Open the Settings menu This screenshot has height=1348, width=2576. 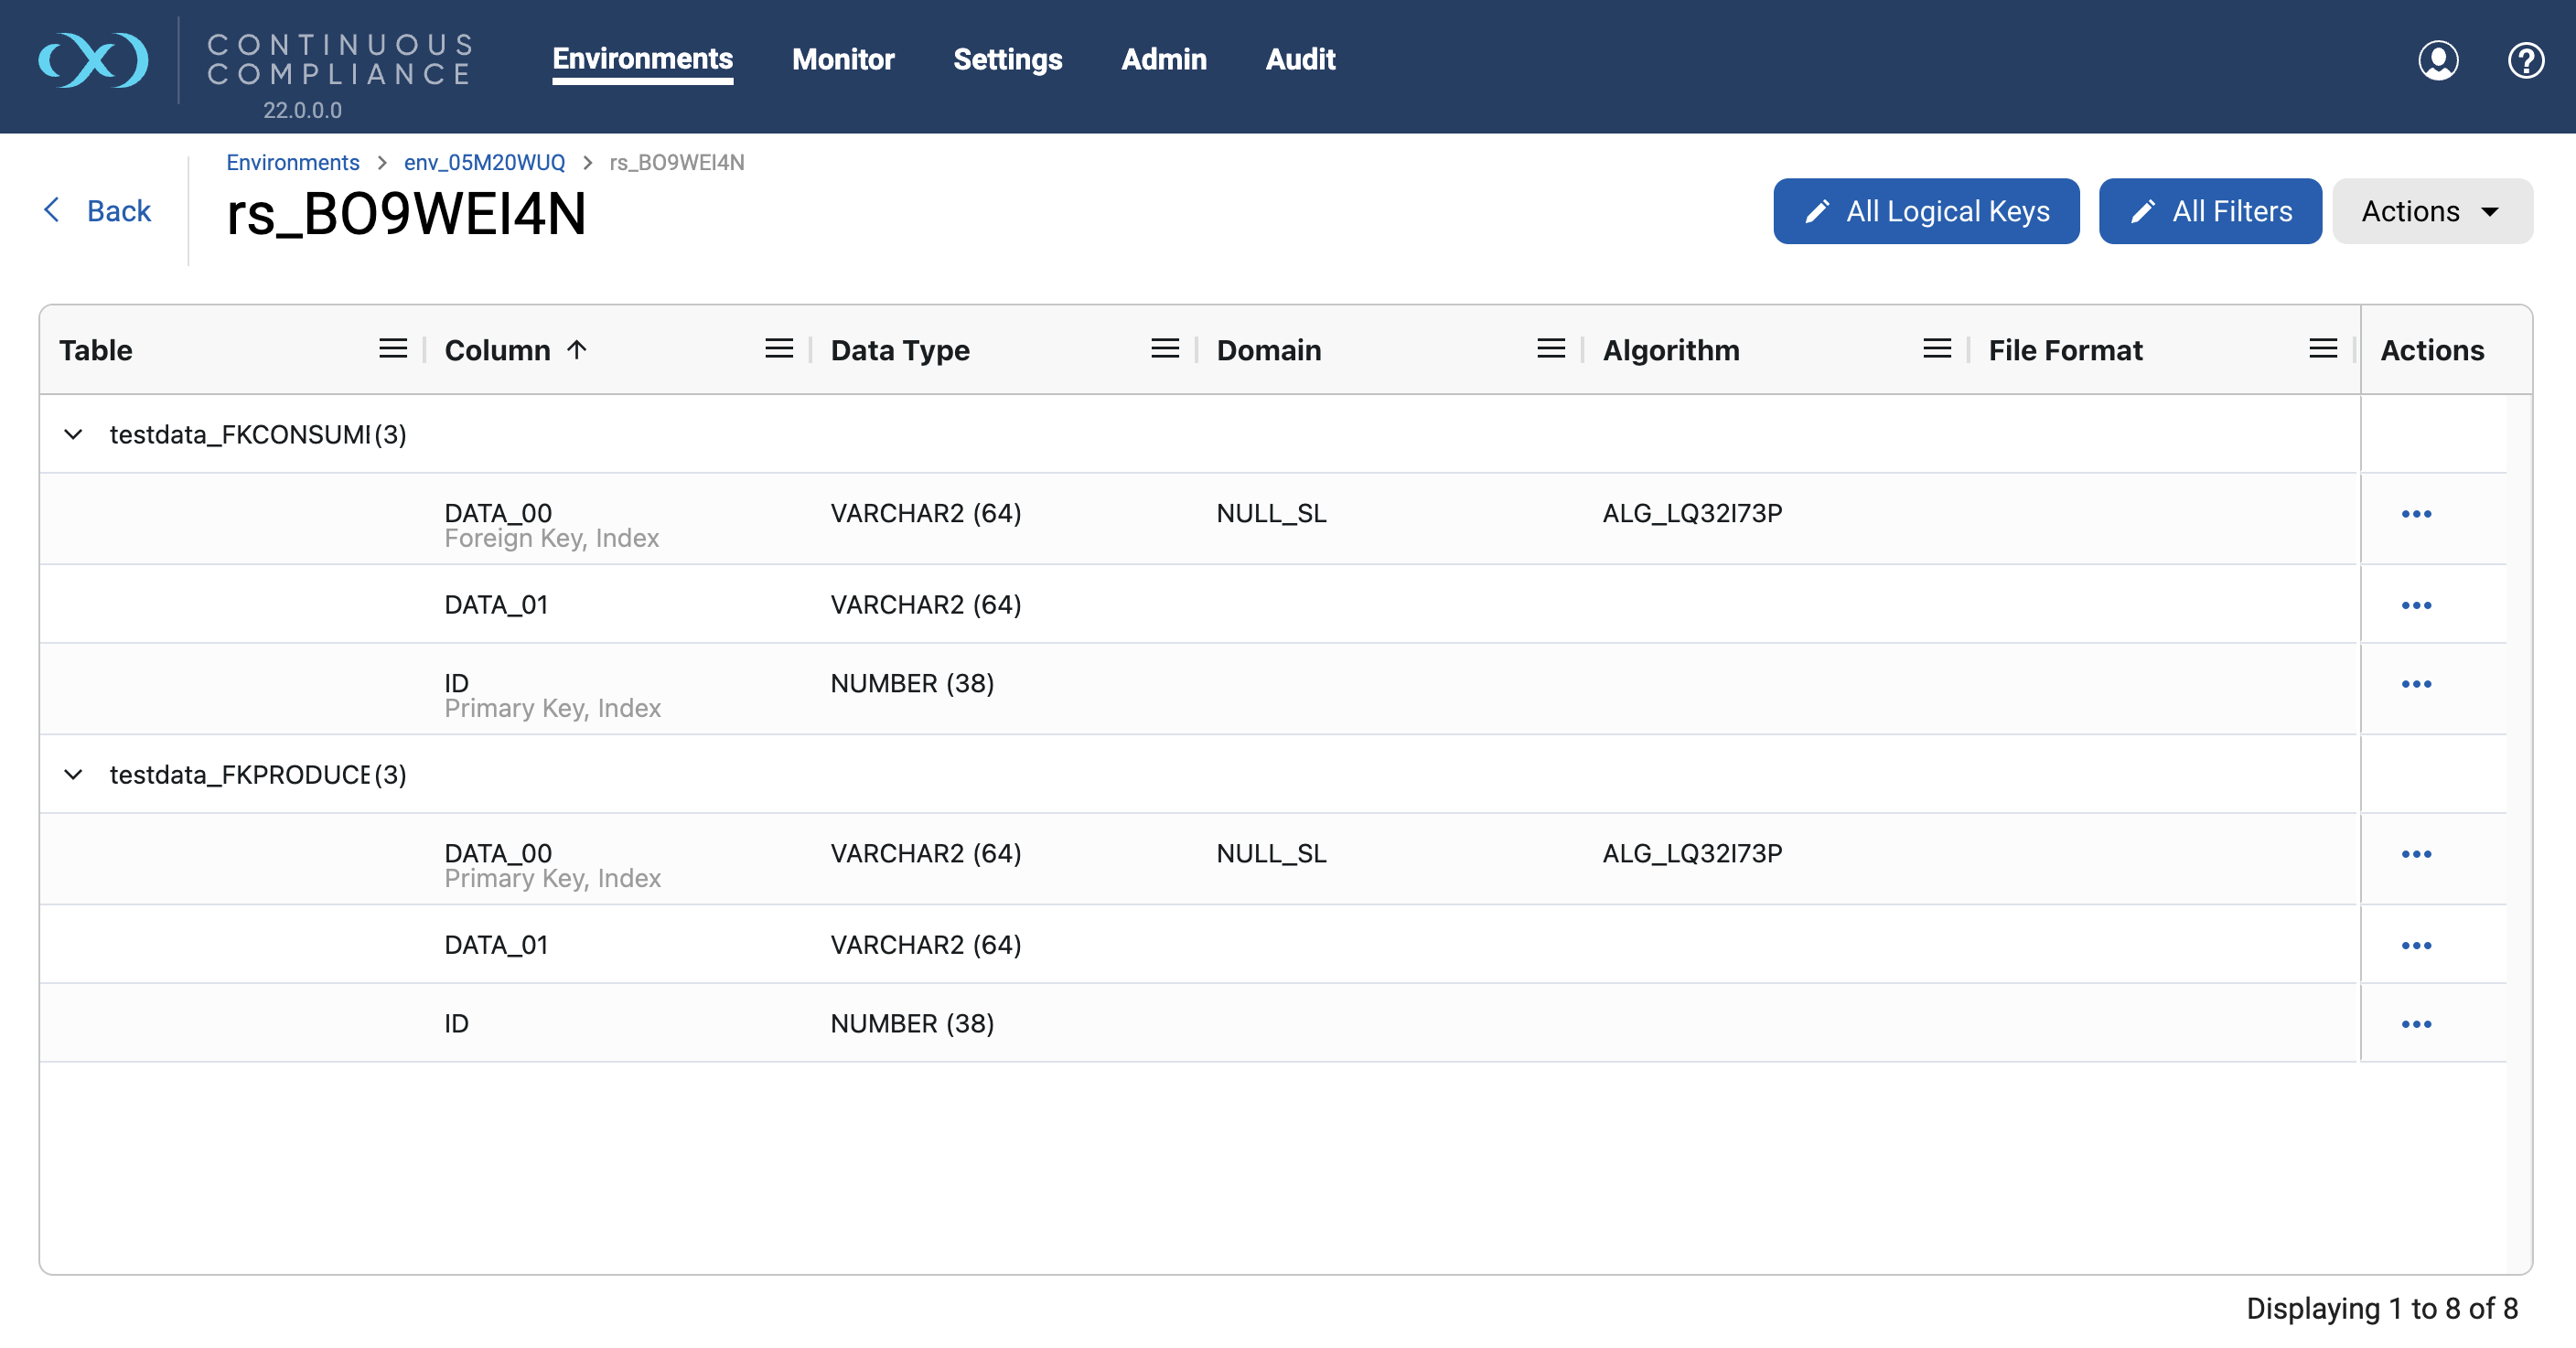tap(1007, 59)
